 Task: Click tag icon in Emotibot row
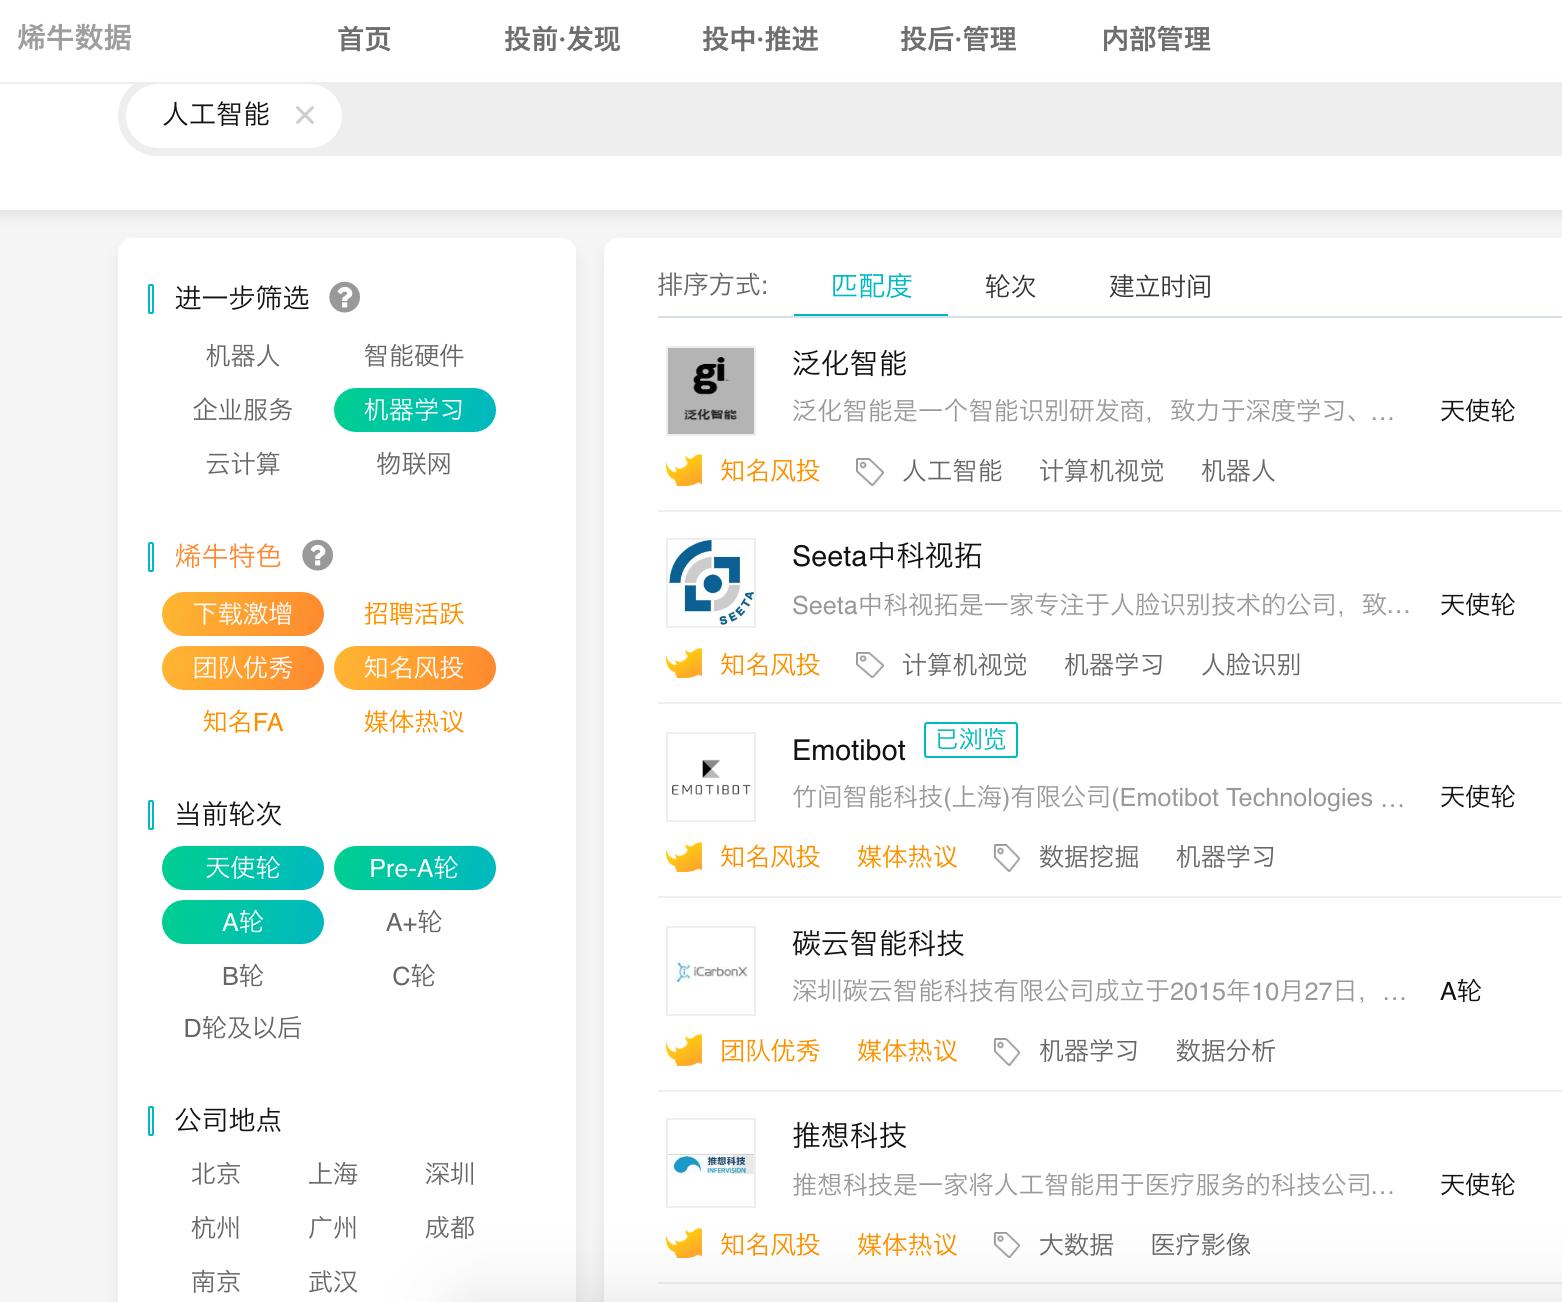point(1007,857)
